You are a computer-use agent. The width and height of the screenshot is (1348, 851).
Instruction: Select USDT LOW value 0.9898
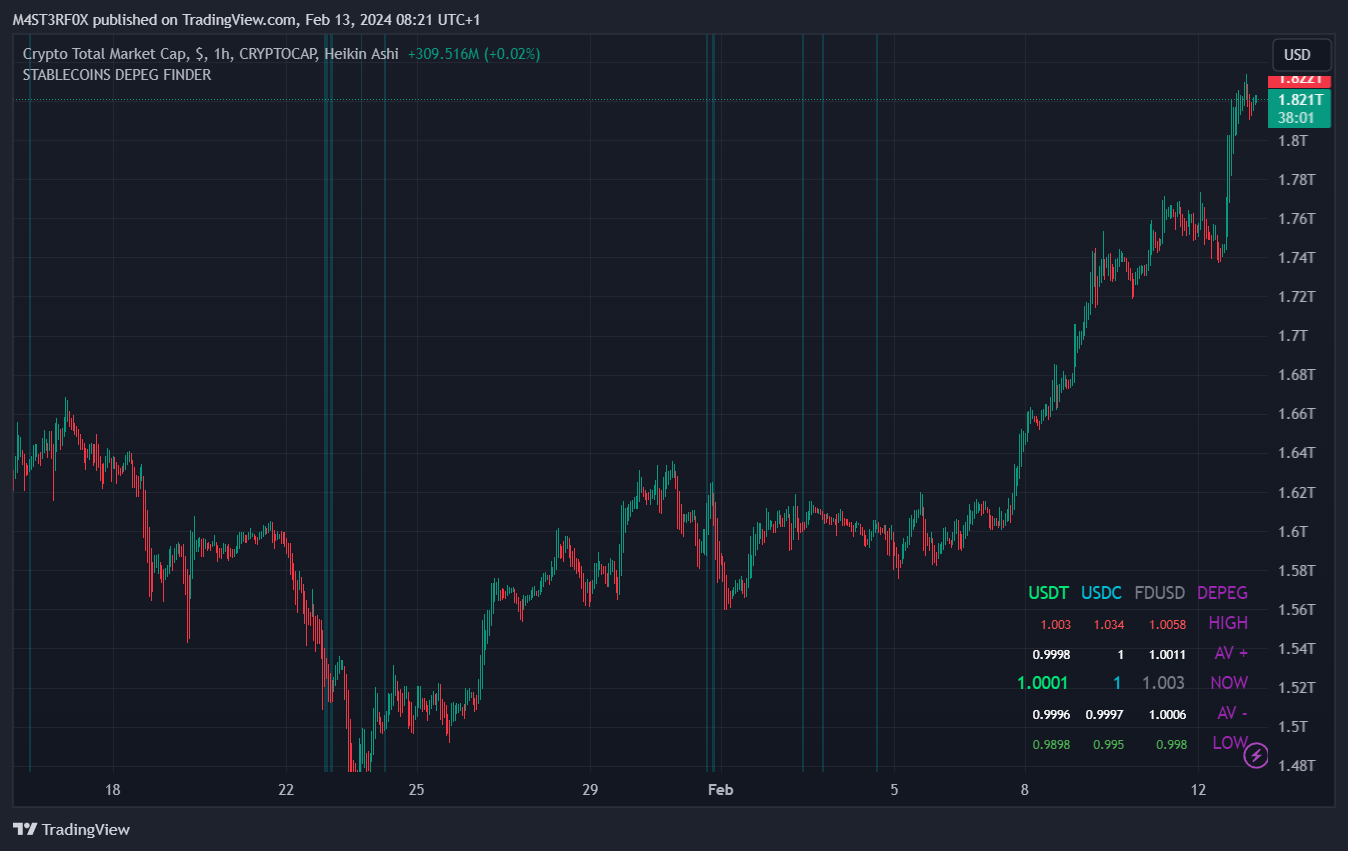tap(1051, 744)
